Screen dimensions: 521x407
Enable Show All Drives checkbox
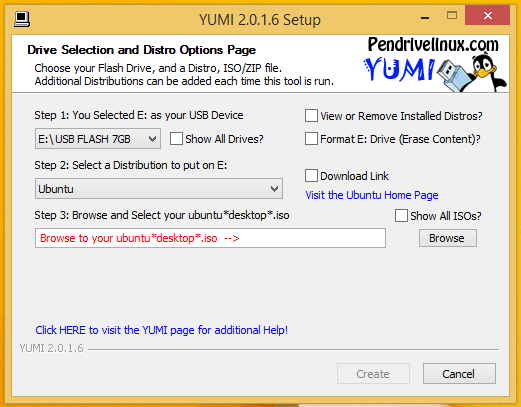pos(176,139)
